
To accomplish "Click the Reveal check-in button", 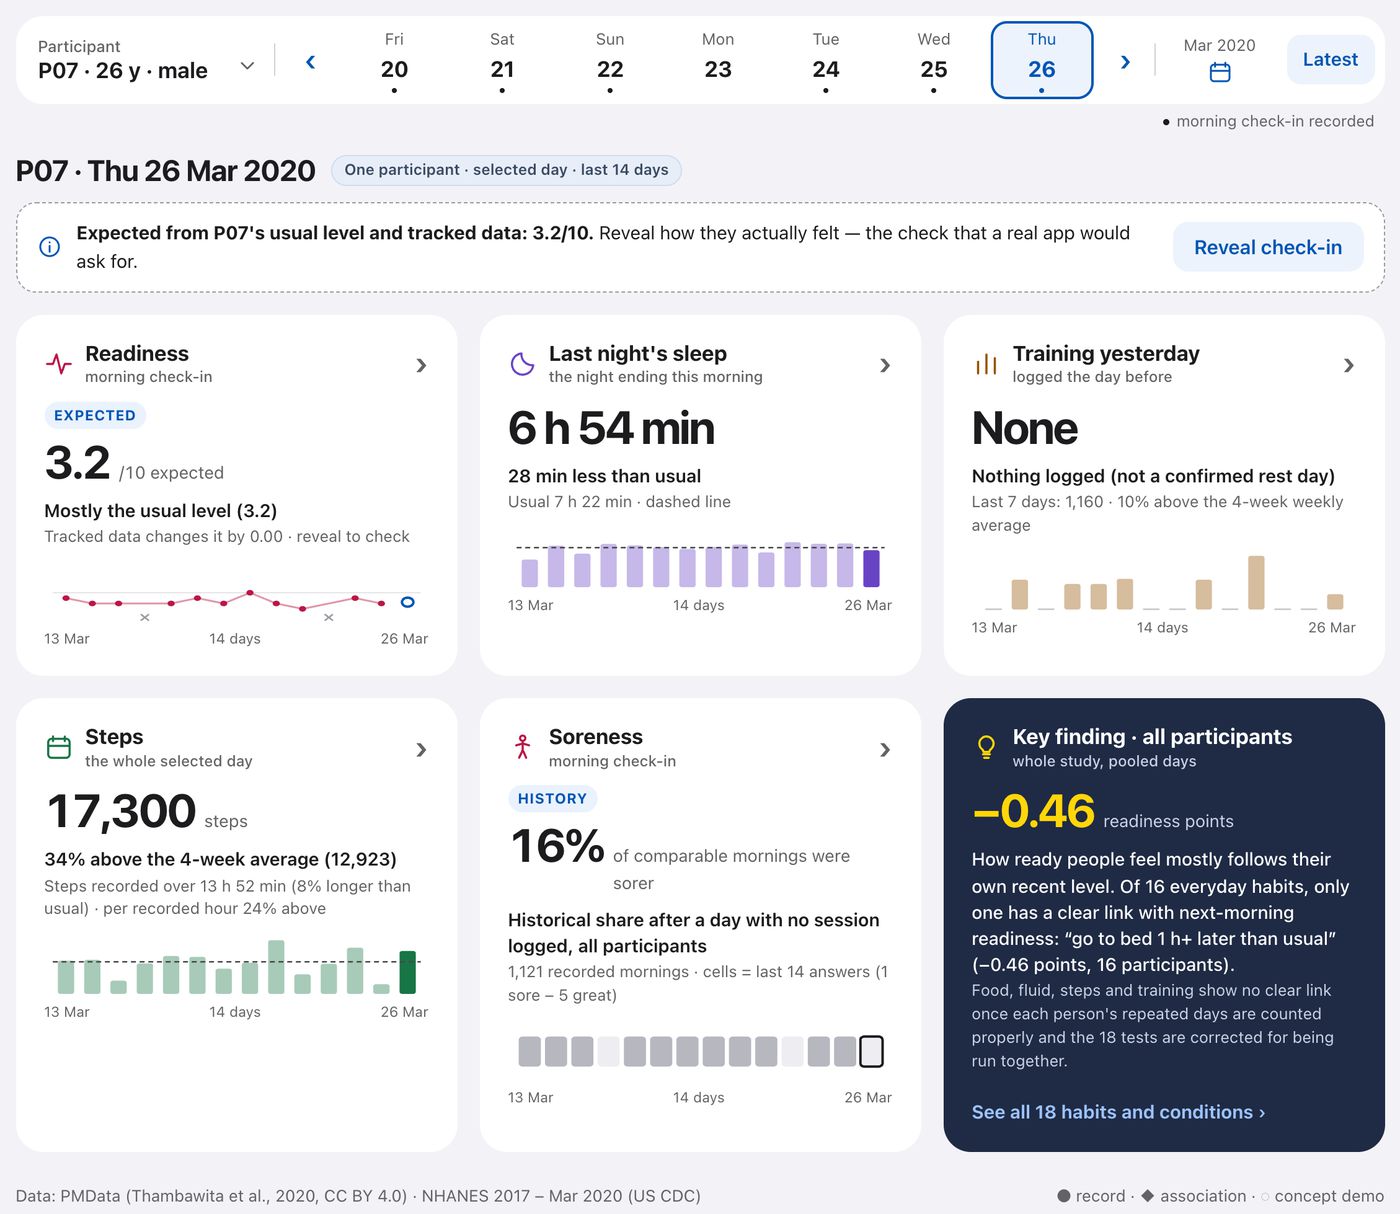I will click(x=1268, y=247).
